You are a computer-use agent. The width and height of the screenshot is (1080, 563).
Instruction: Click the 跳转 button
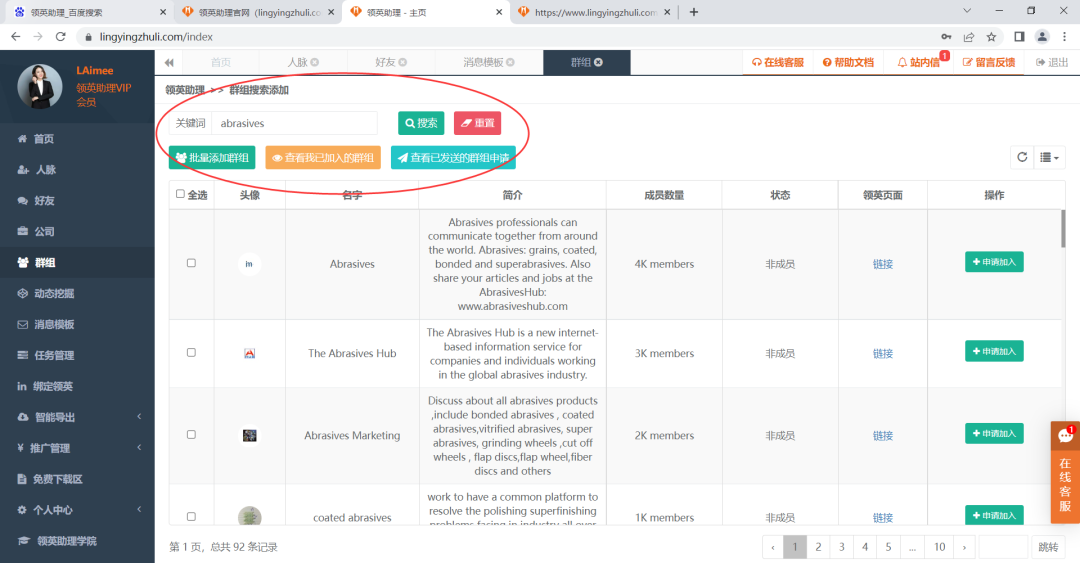coord(1048,547)
